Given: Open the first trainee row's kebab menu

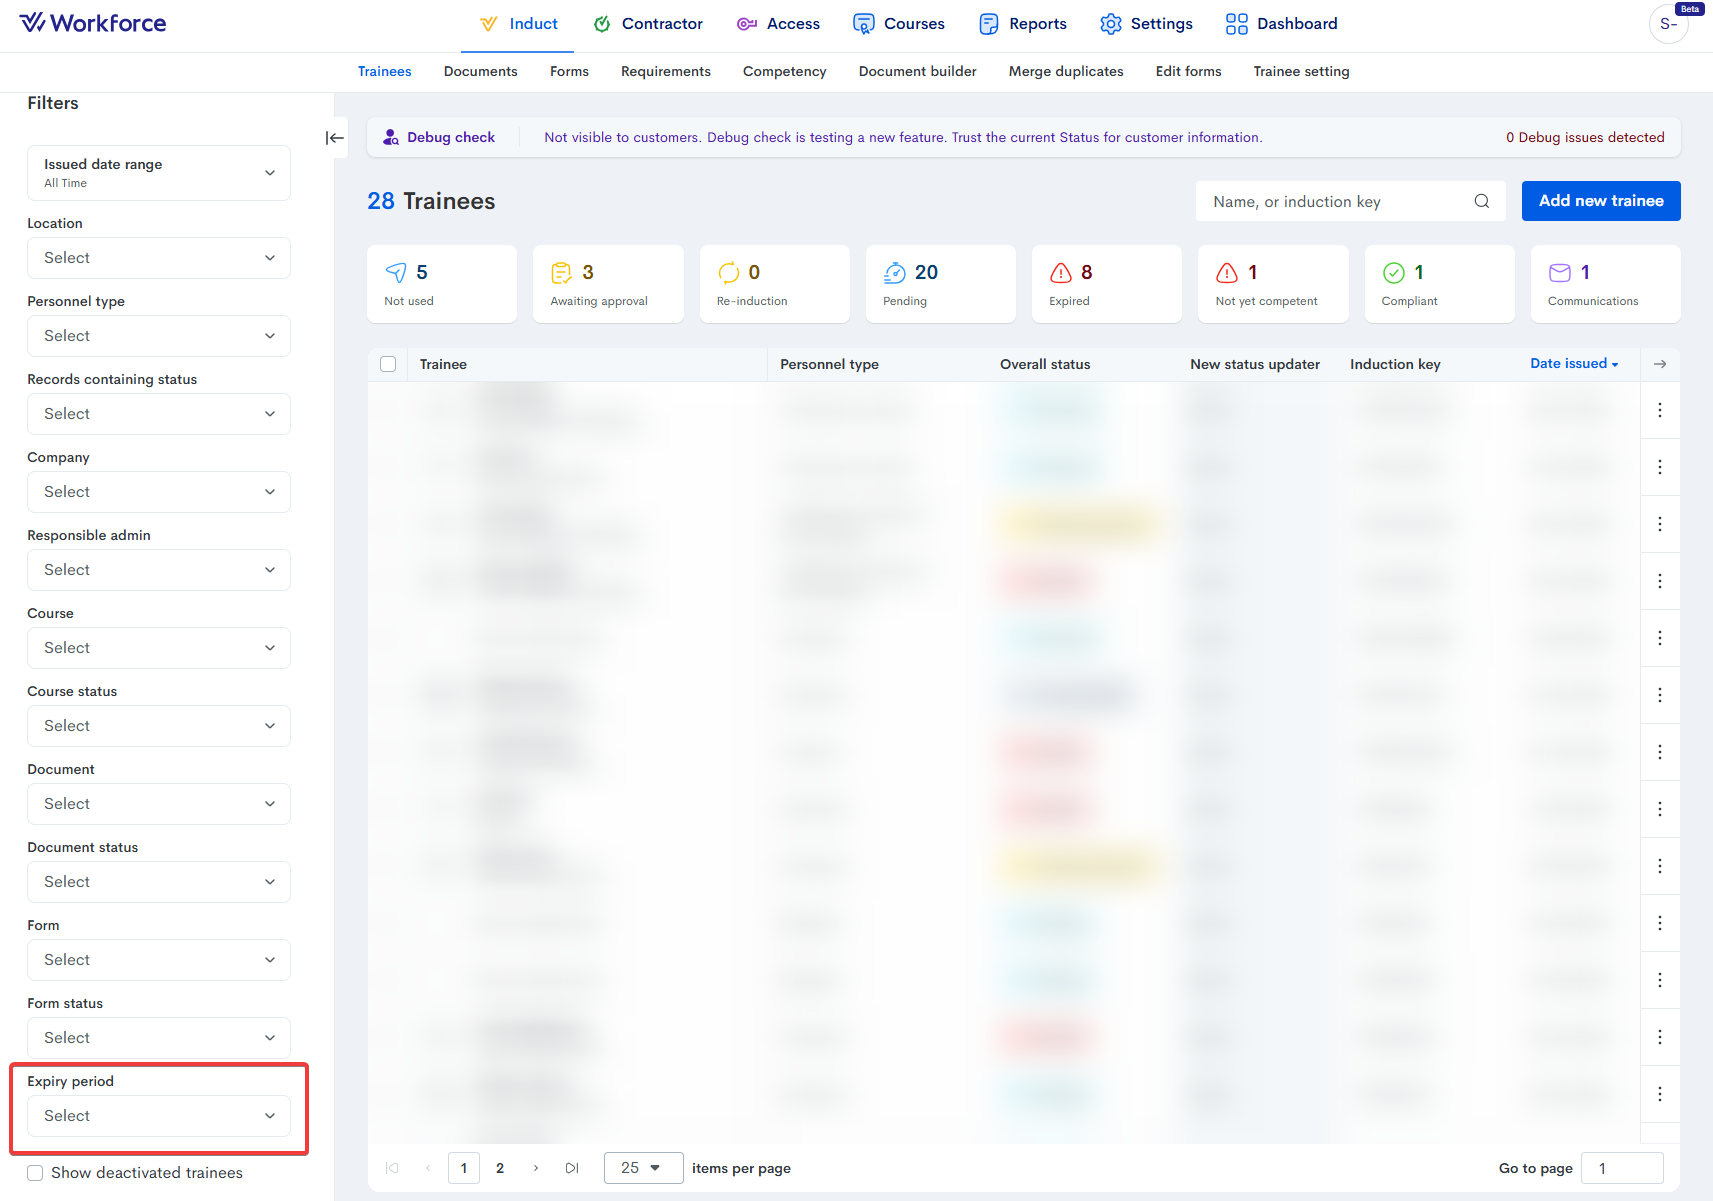Looking at the screenshot, I should coord(1659,410).
